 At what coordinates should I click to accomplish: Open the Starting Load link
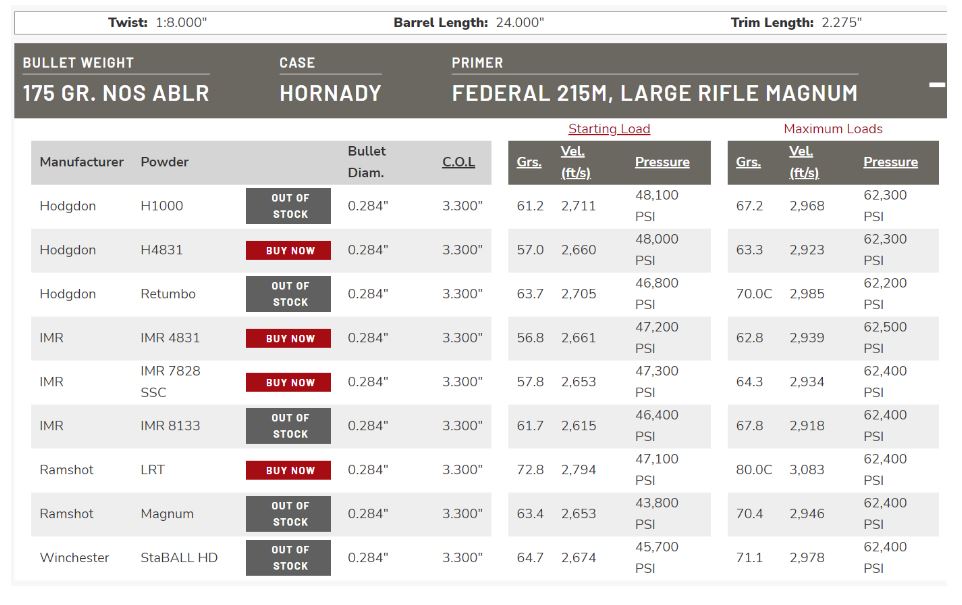click(x=609, y=129)
